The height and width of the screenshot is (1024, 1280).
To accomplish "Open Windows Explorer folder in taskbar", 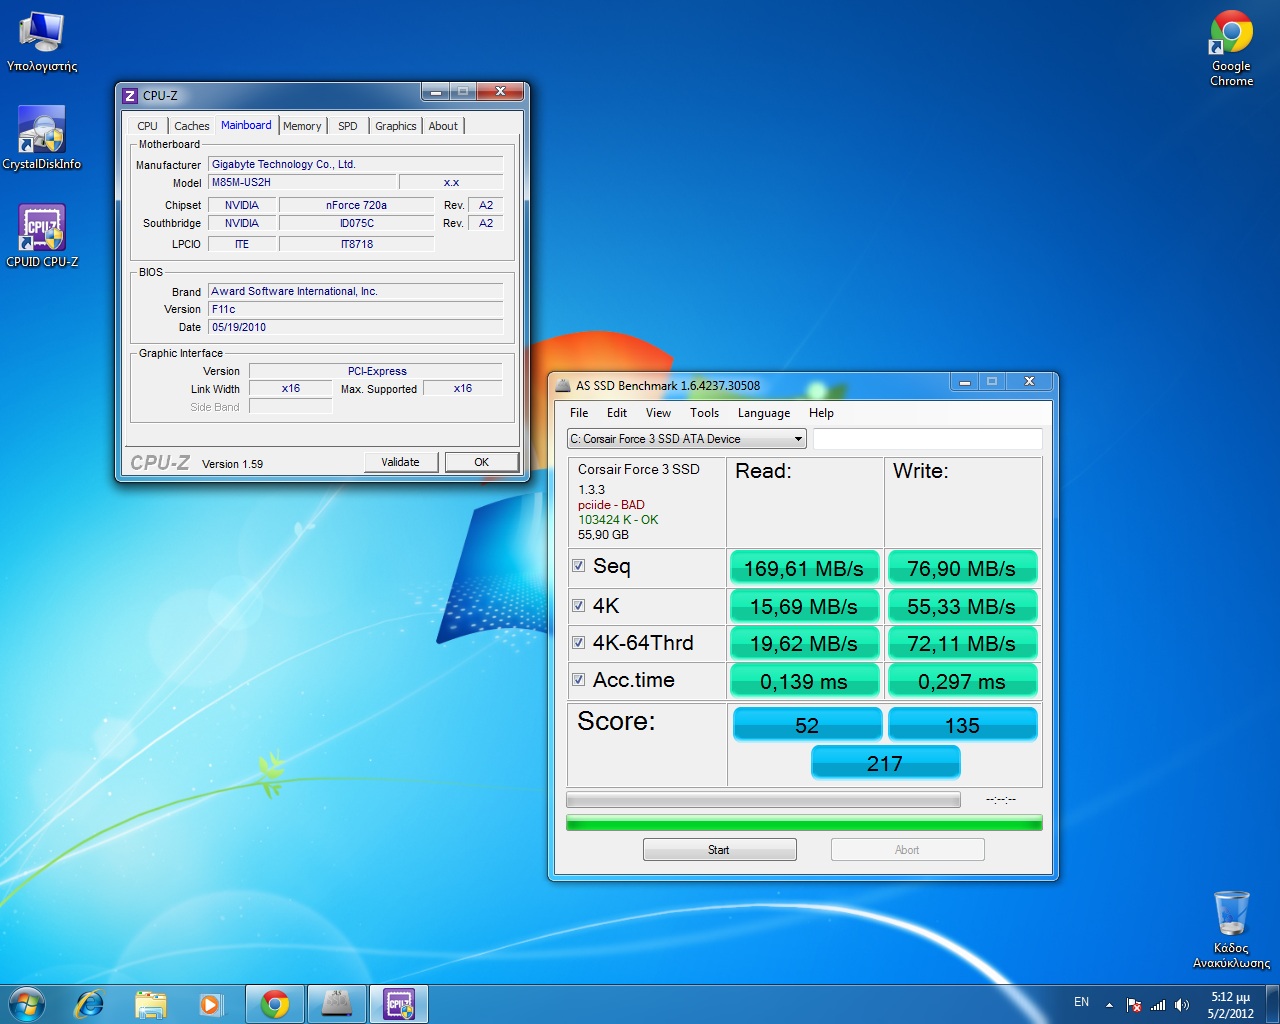I will (x=150, y=1004).
